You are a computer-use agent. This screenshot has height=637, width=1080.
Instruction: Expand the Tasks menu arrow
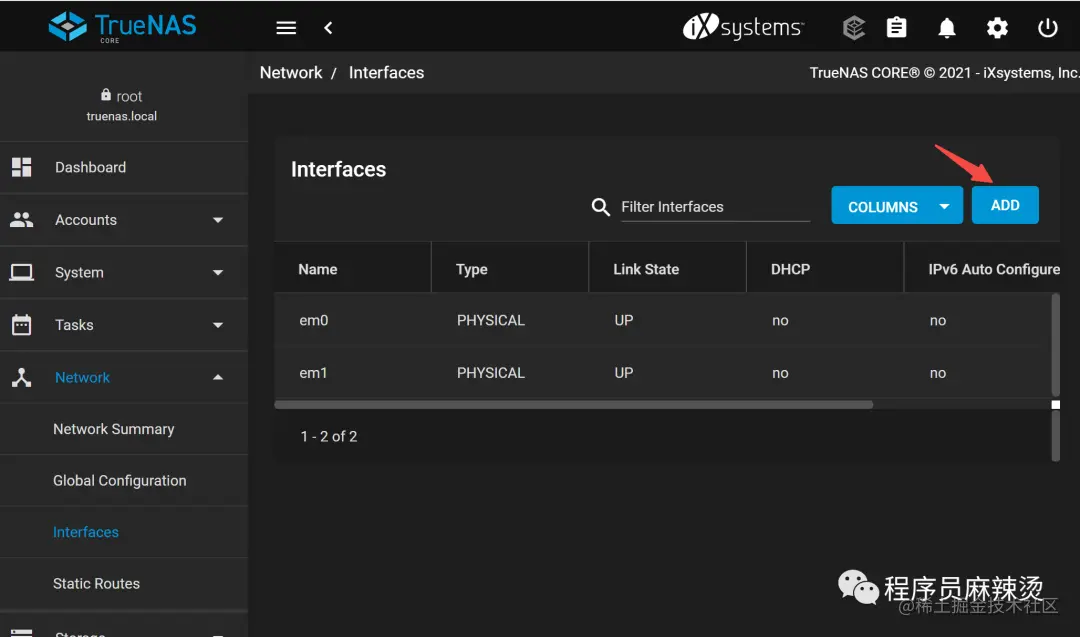coord(218,325)
